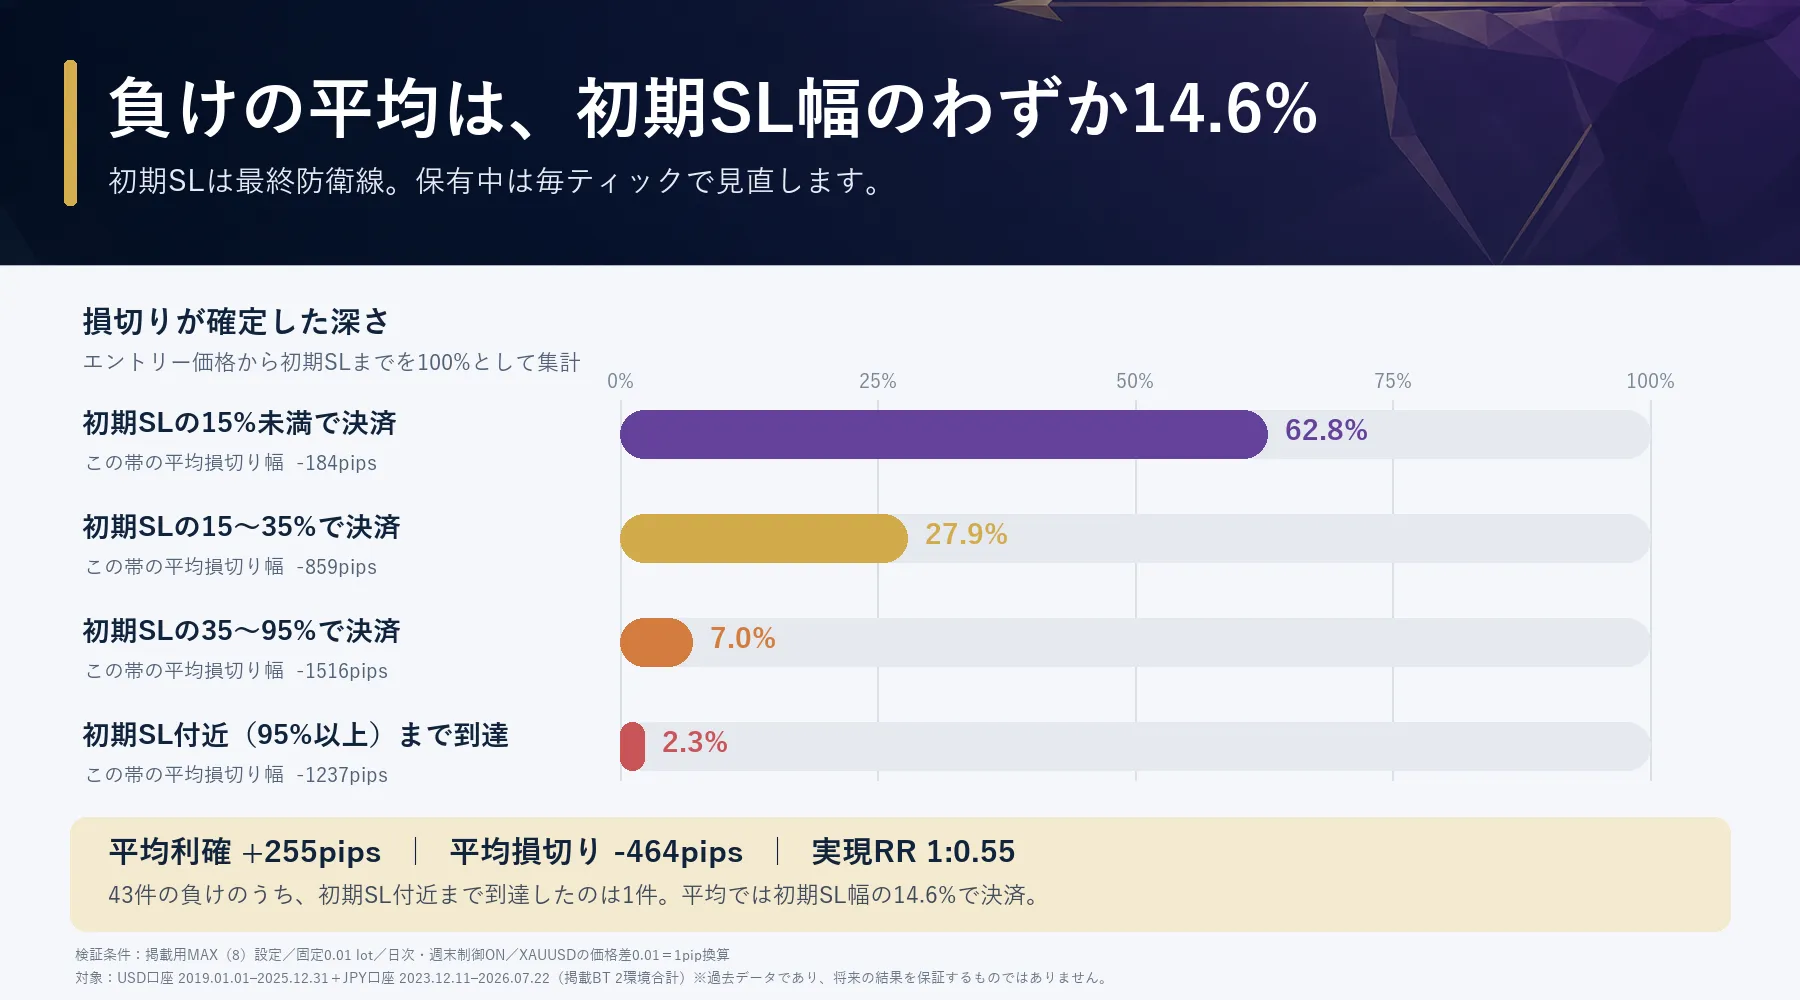The width and height of the screenshot is (1800, 1000).
Task: Click the 平均損切り -464pips stat
Action: tap(596, 852)
